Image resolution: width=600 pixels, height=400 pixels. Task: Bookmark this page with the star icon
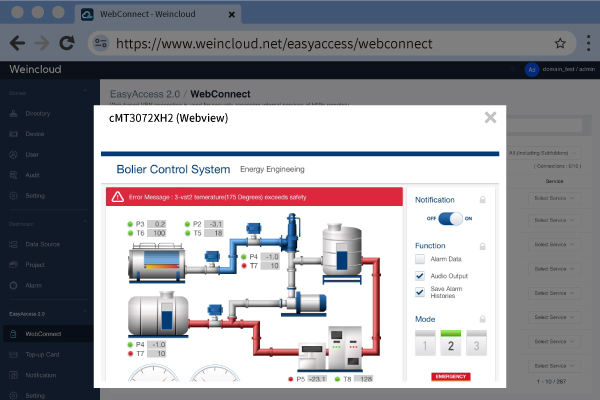coord(560,43)
